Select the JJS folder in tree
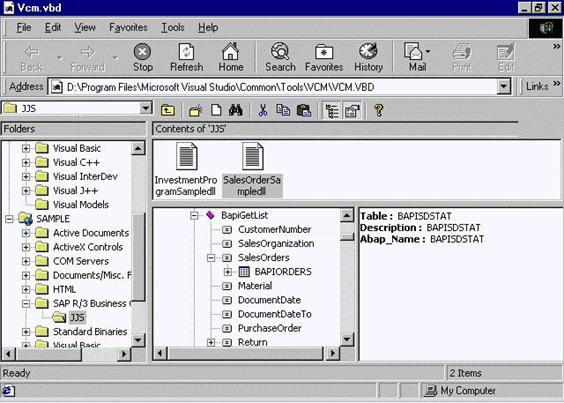564x403 pixels. pyautogui.click(x=77, y=317)
